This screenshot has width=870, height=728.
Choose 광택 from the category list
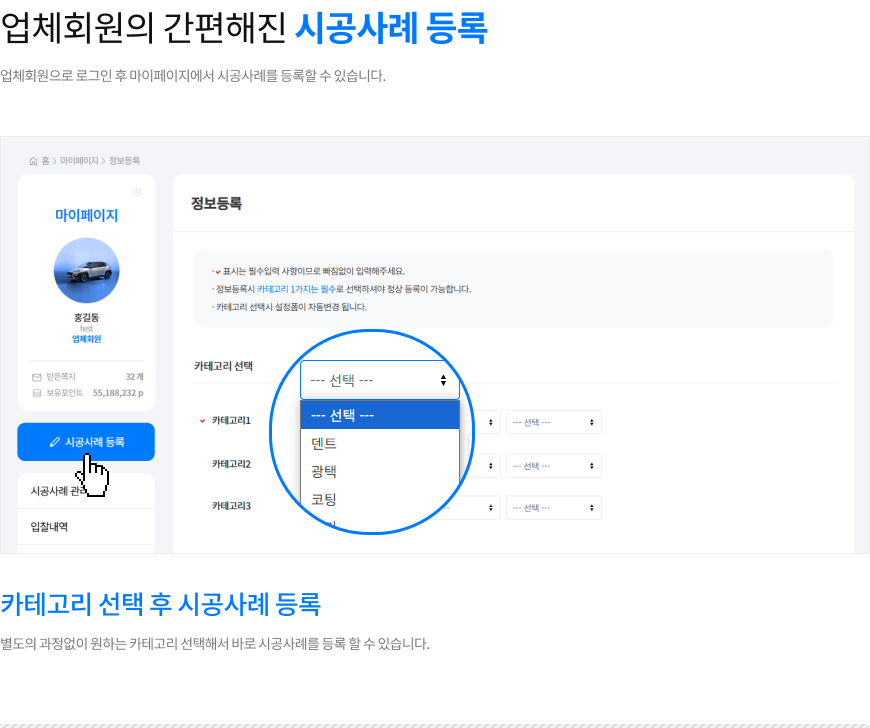[x=380, y=471]
